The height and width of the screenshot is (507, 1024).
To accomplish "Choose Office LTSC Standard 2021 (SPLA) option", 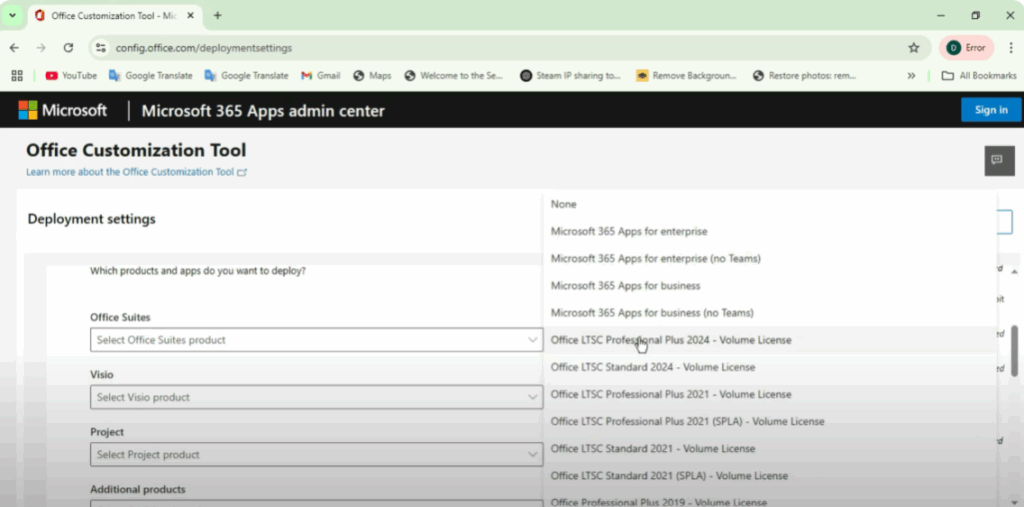I will pos(771,476).
